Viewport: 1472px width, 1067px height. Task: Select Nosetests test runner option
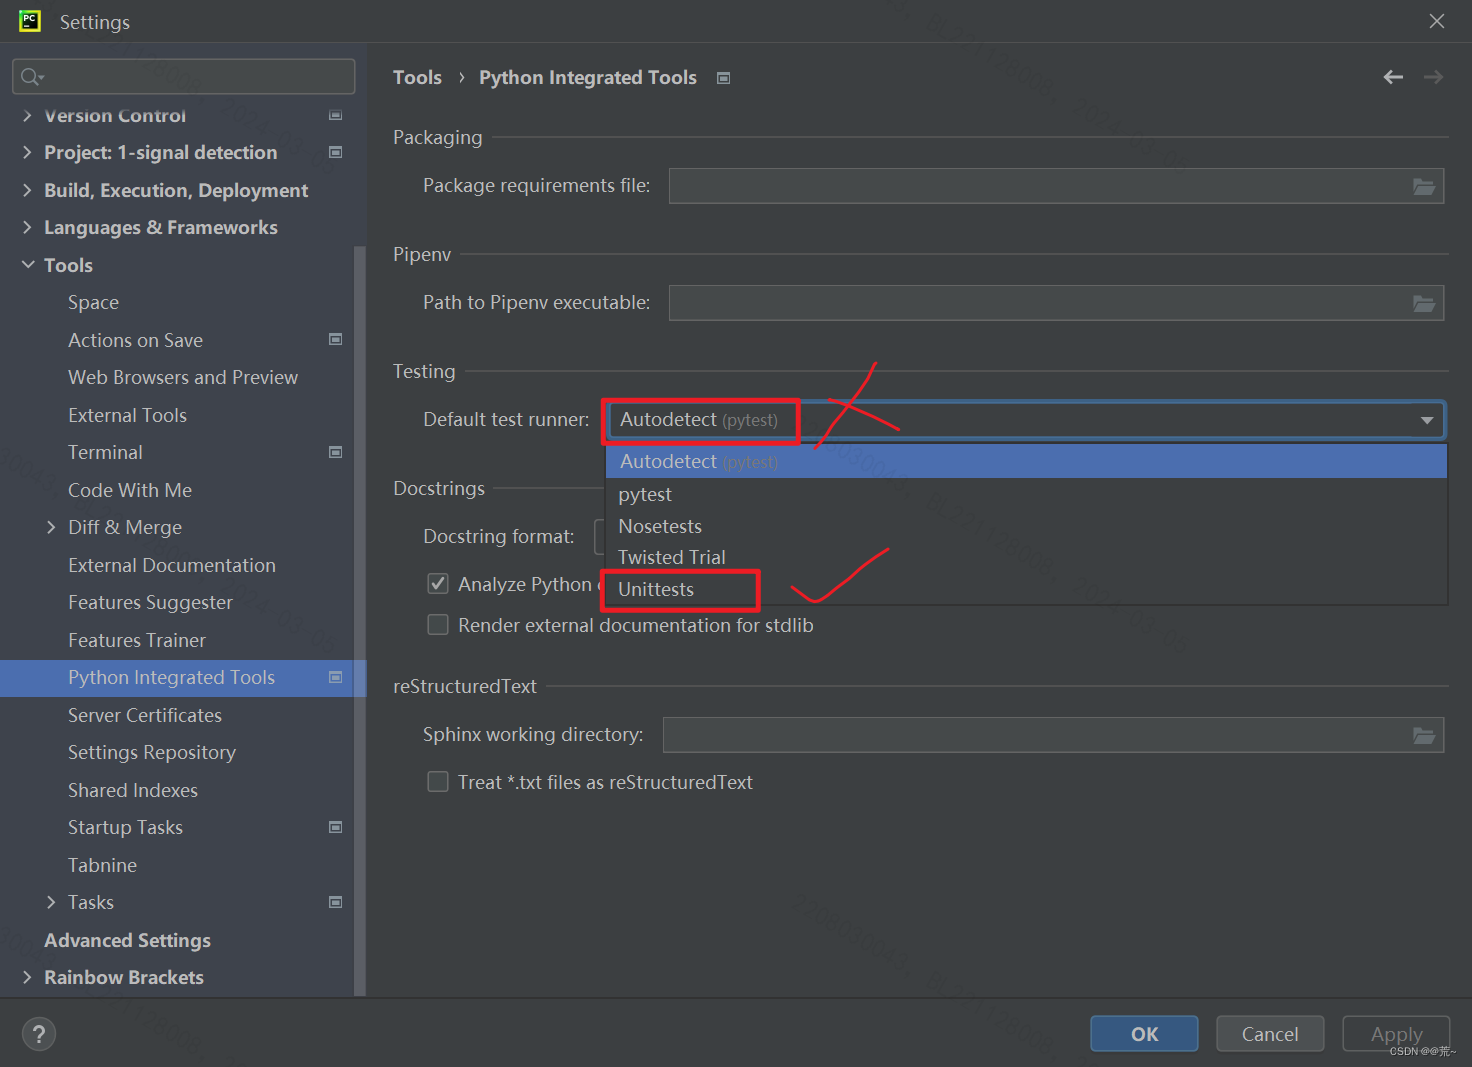[x=1026, y=526]
